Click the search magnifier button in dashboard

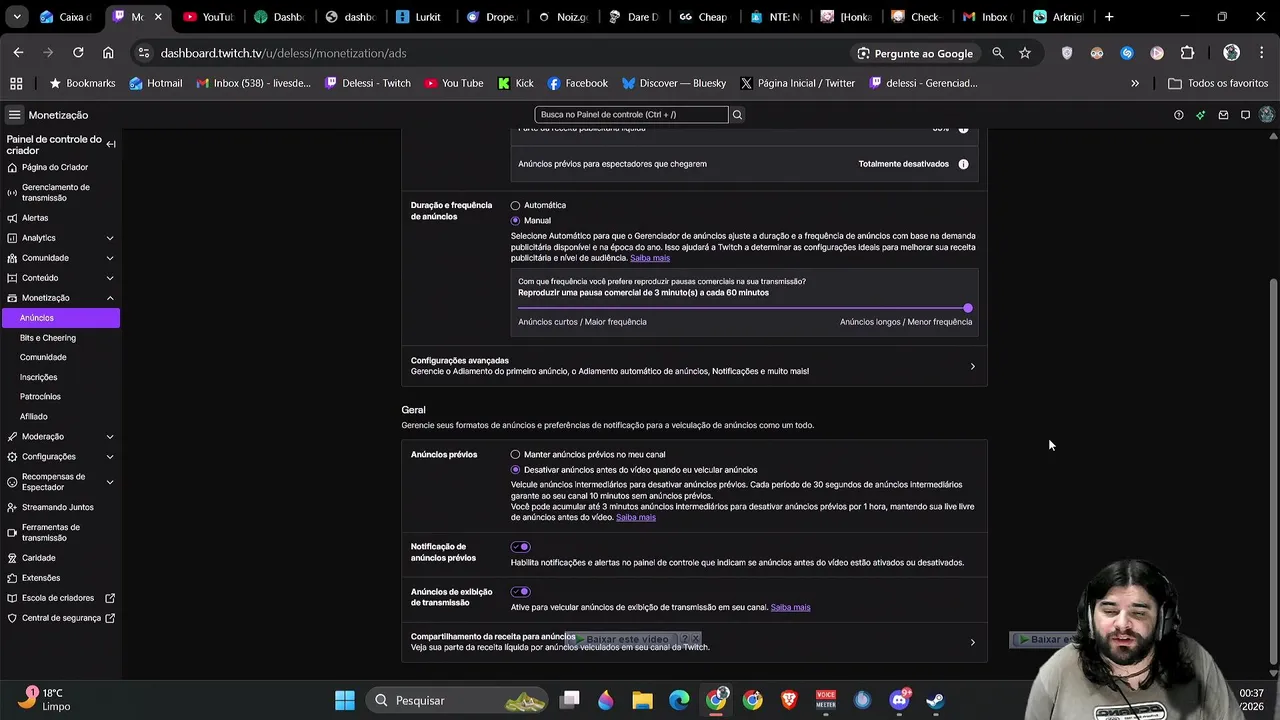coord(737,115)
